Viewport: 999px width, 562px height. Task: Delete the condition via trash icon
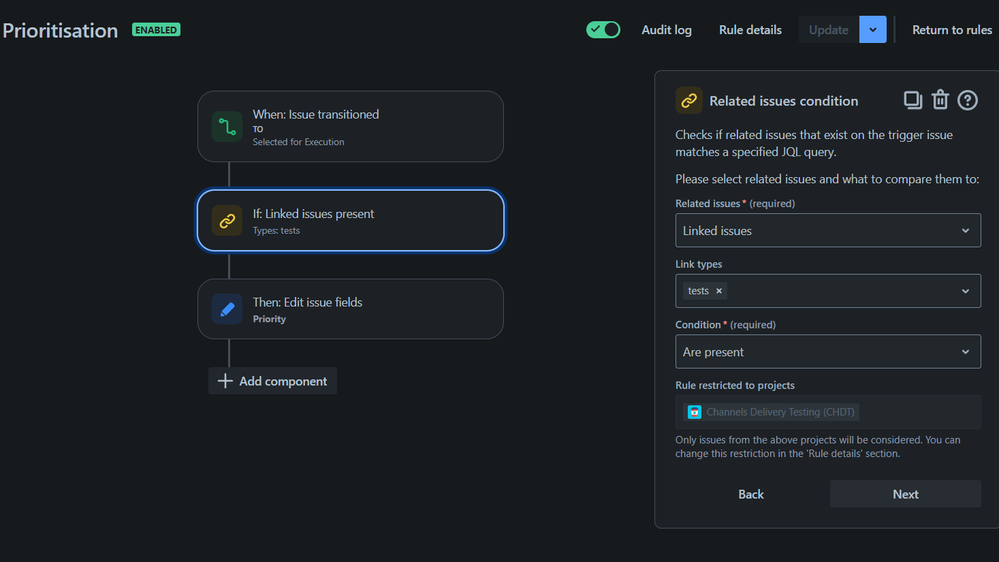(940, 100)
